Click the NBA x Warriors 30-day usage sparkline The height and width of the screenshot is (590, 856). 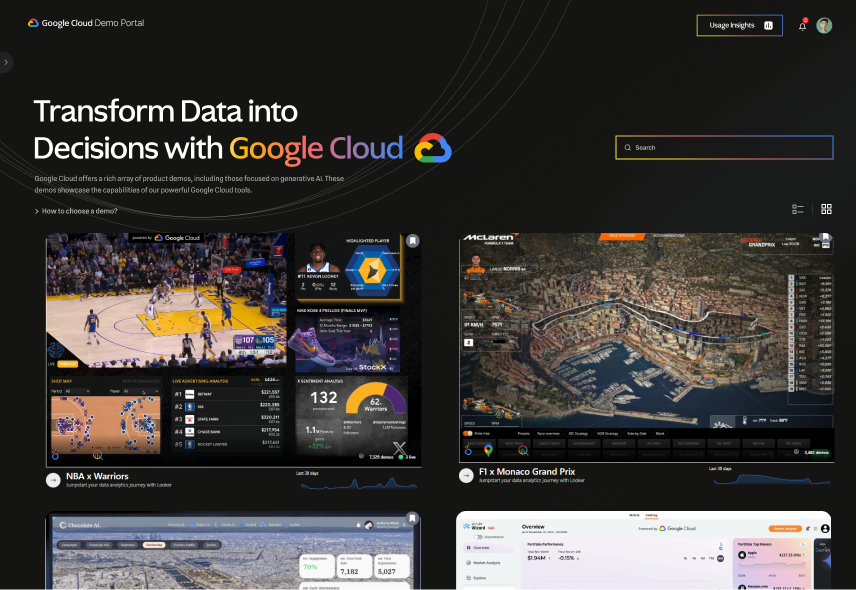tap(359, 483)
